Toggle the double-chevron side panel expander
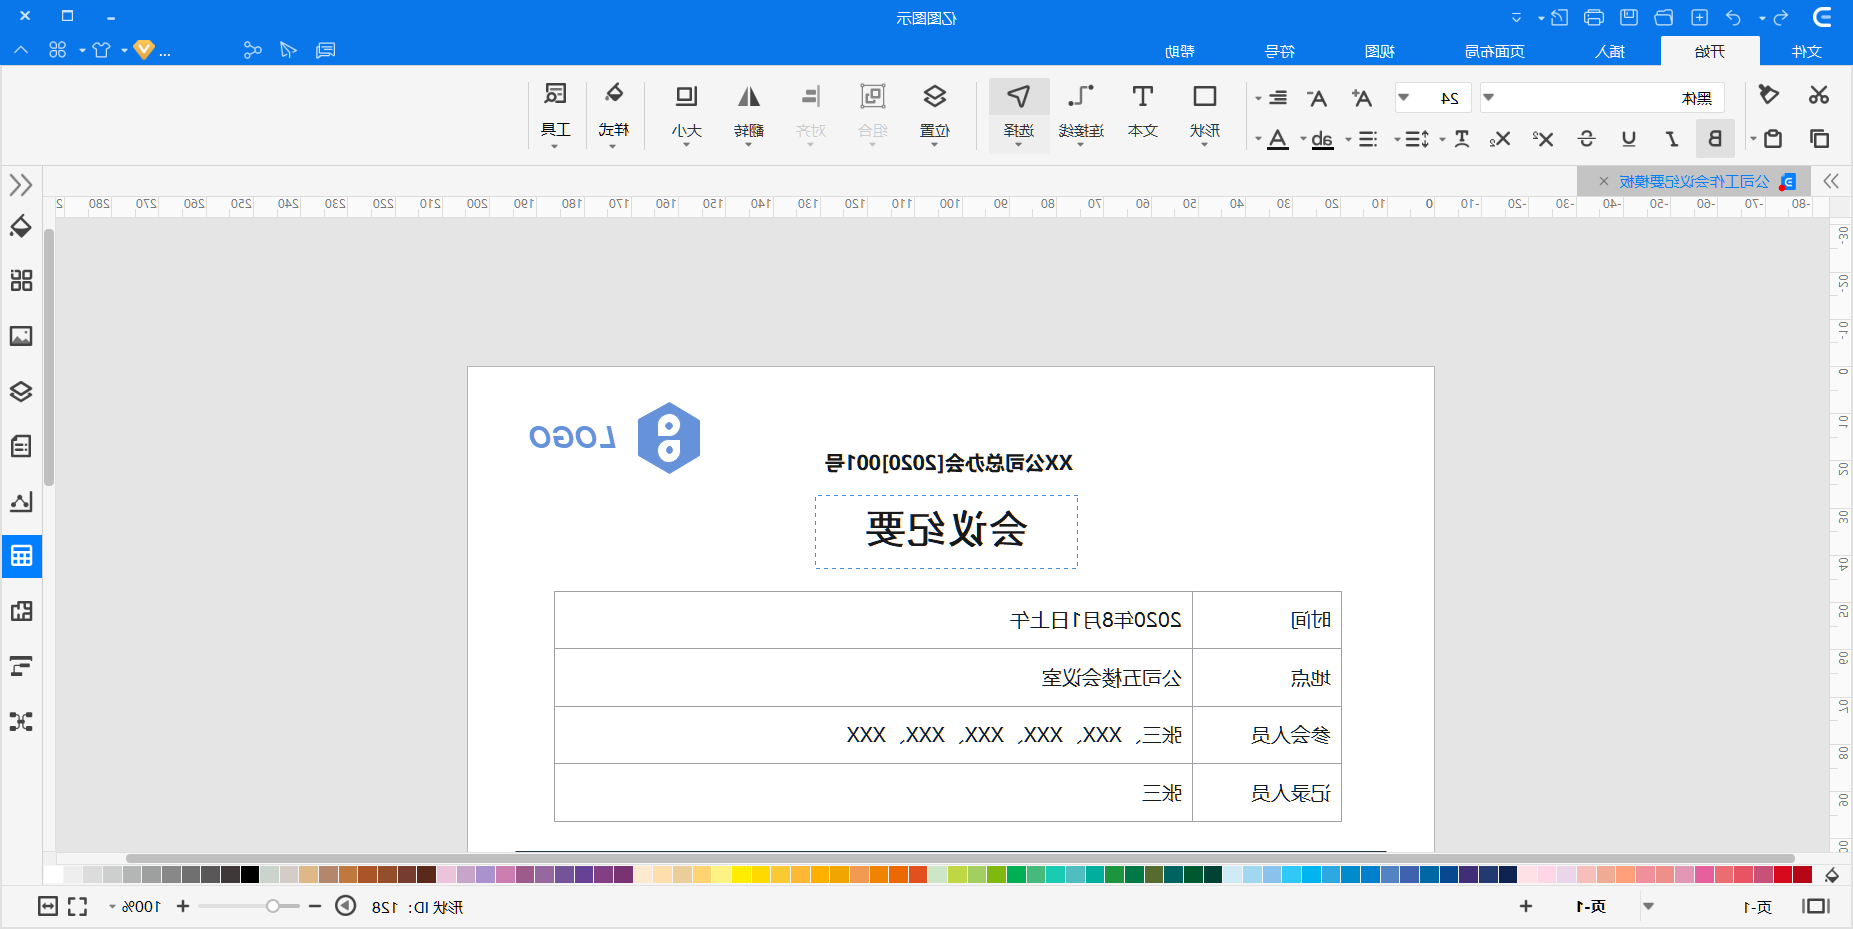 [x=21, y=185]
